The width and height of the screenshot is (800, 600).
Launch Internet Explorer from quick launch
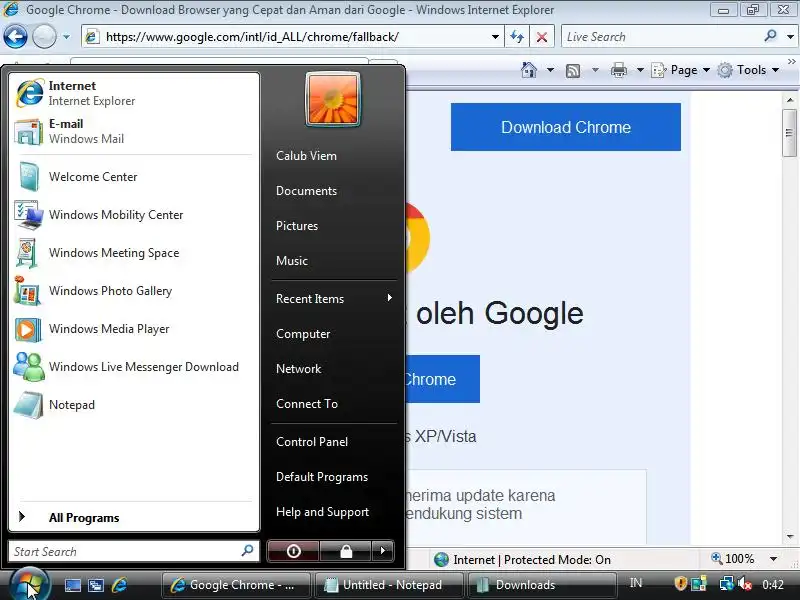point(119,585)
